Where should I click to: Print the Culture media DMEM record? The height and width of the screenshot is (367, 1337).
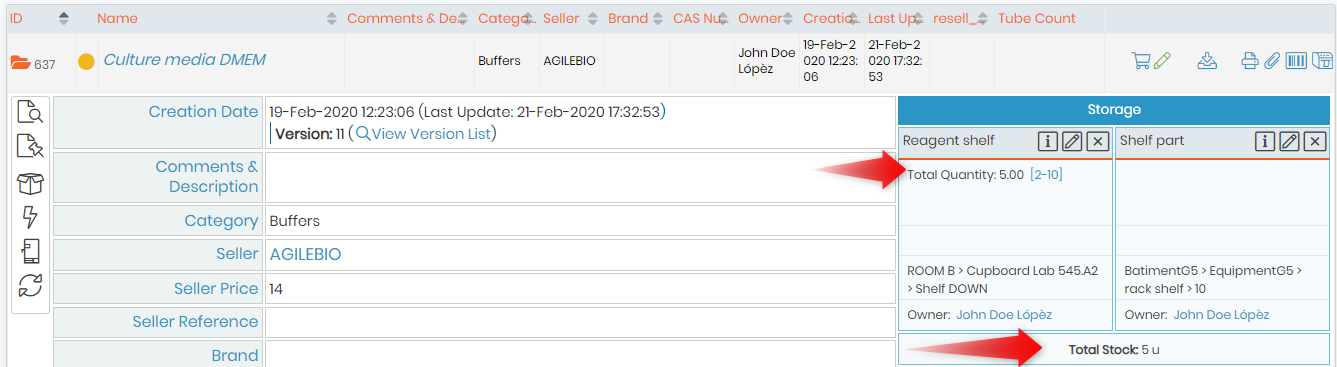tap(1250, 61)
